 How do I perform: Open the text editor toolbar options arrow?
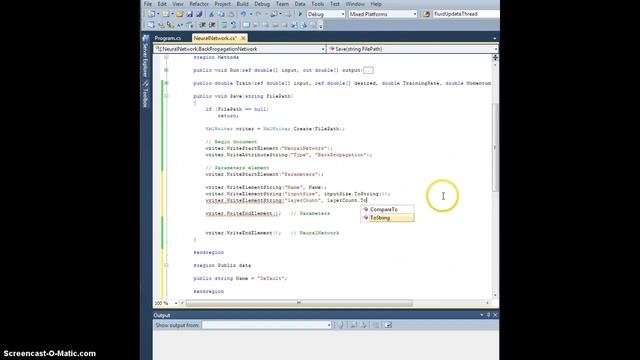point(321,26)
